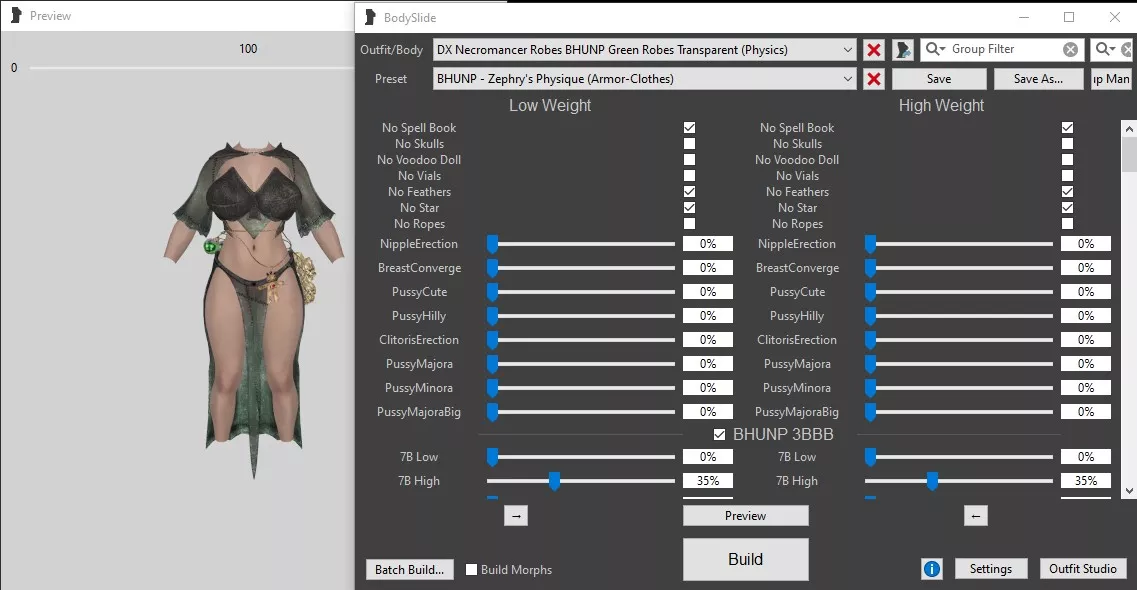Uncheck High Weight No Feathers
This screenshot has width=1137, height=590.
(1067, 191)
